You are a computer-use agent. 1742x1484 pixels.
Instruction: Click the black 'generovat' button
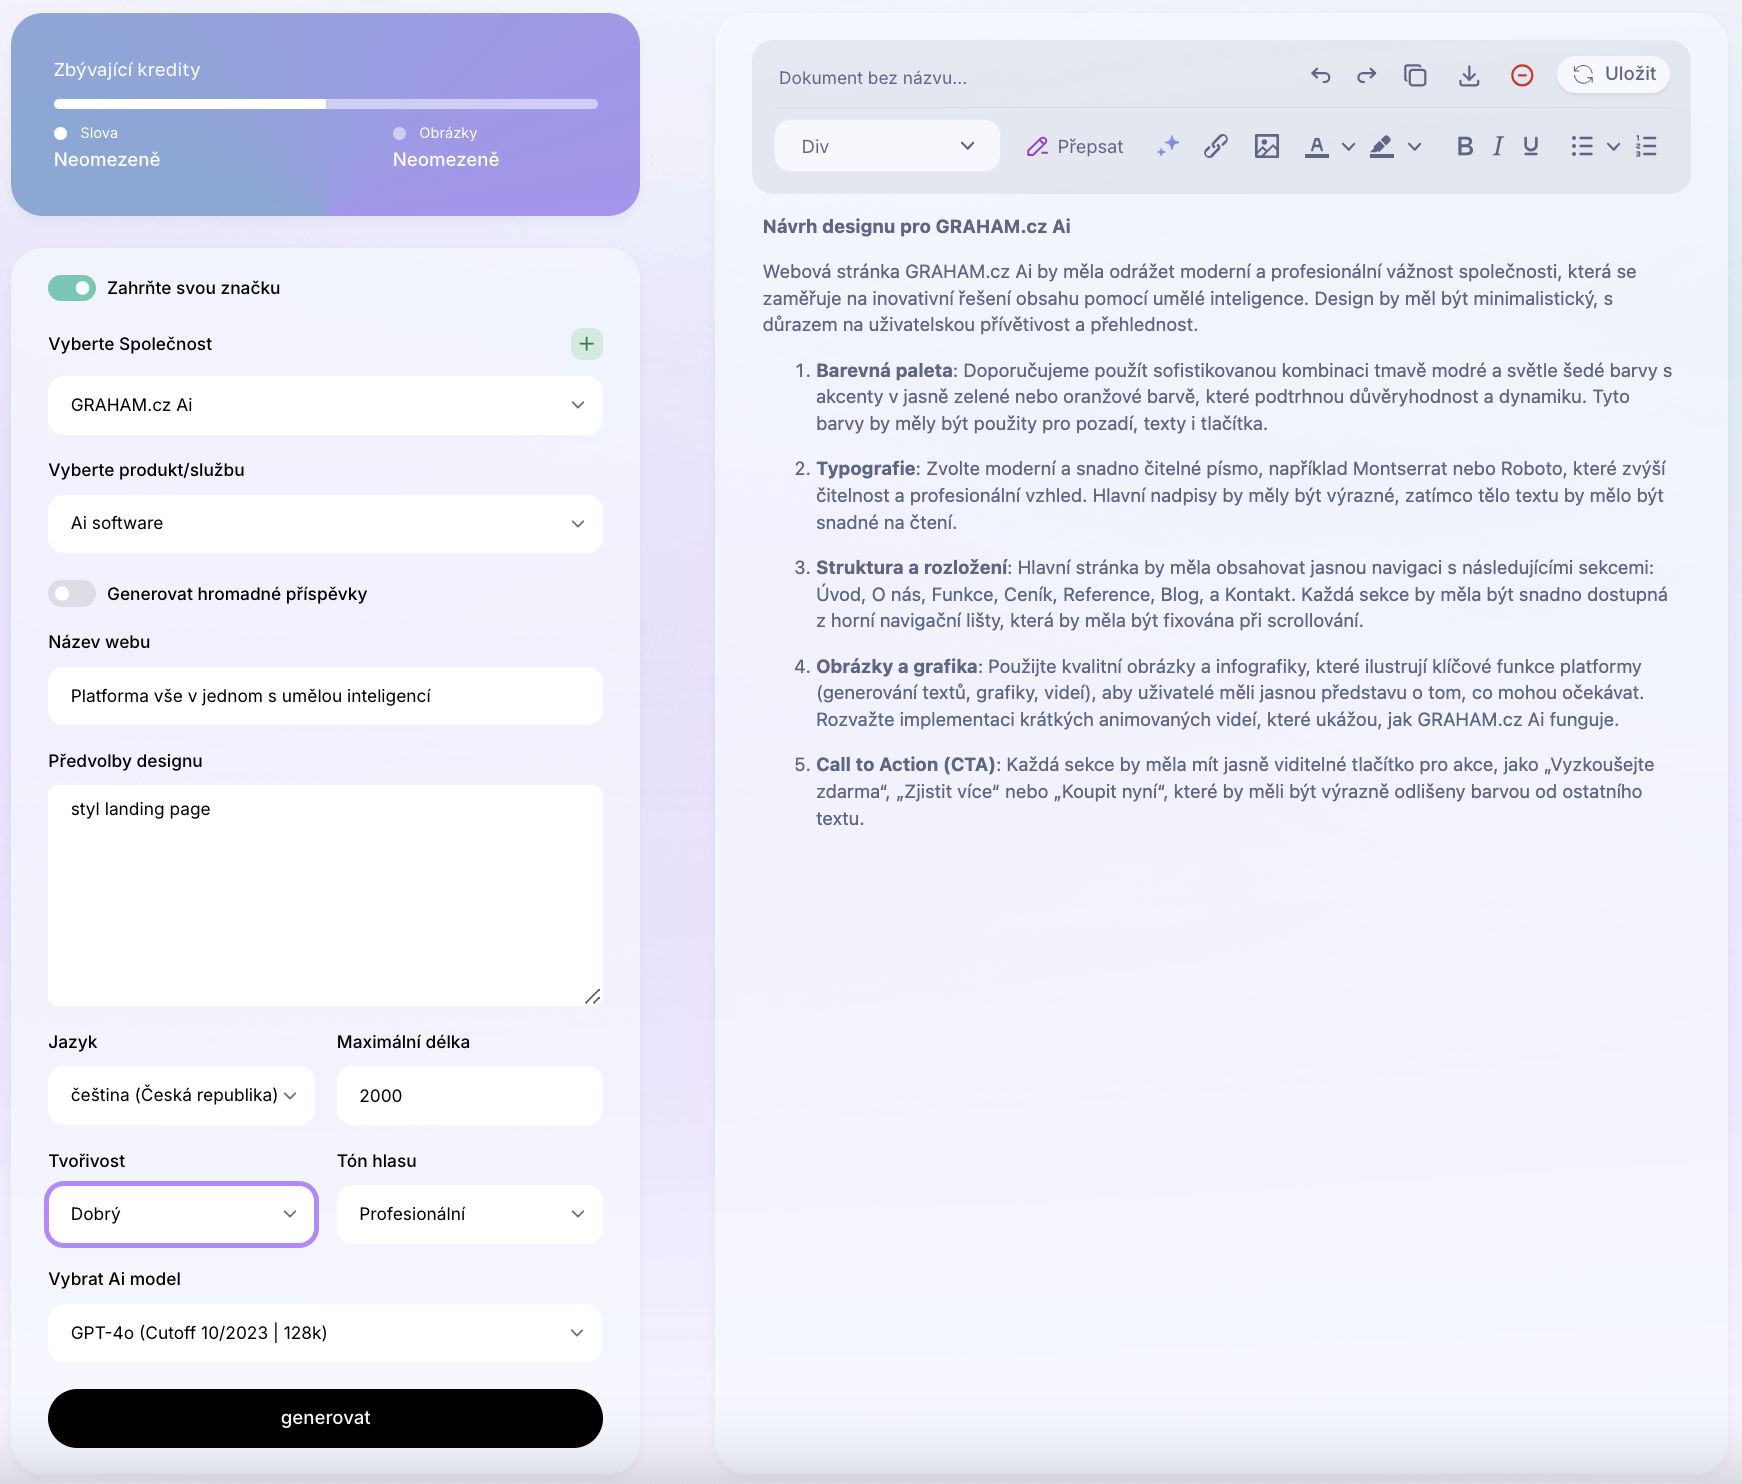coord(325,1418)
